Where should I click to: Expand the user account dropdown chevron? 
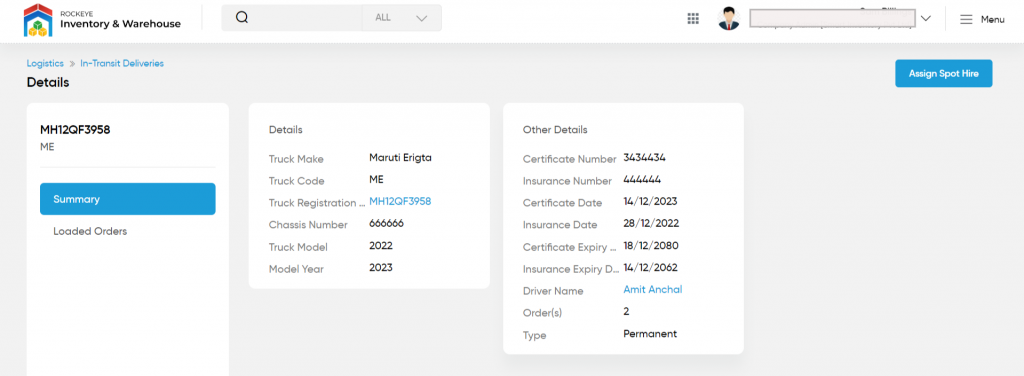point(925,19)
